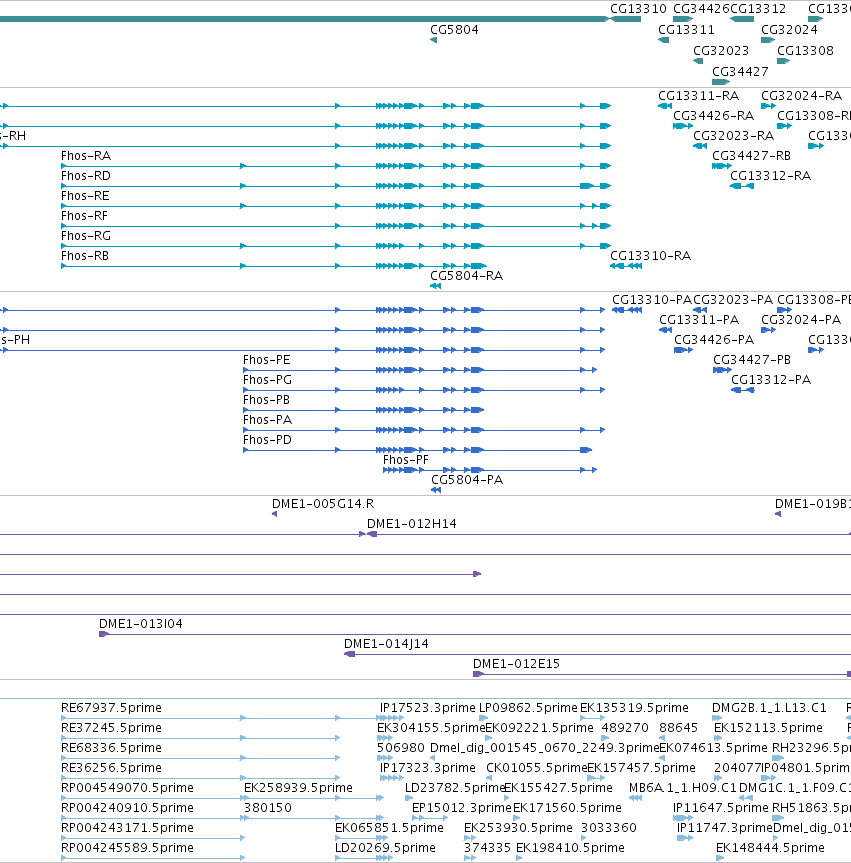Select the Fhos-PD protein feature

point(417,450)
